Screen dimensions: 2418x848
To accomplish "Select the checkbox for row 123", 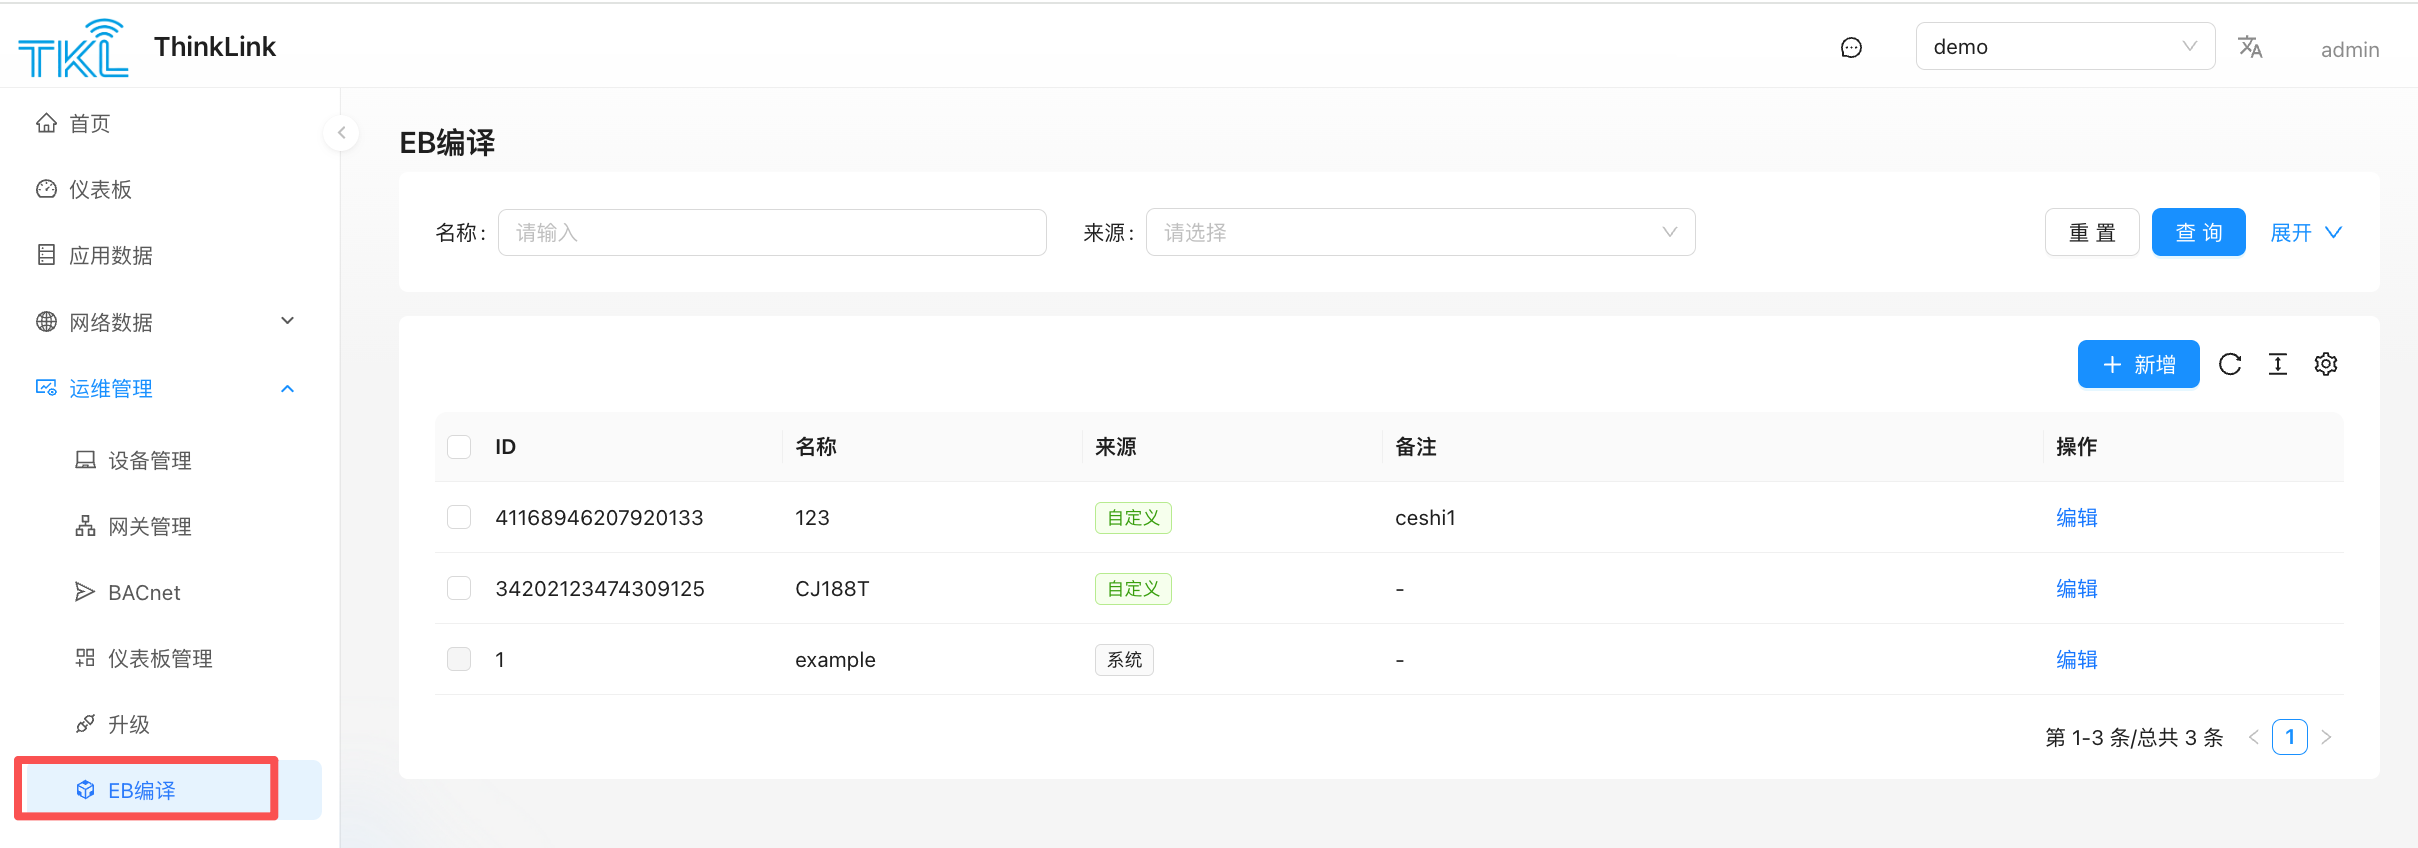I will 459,517.
